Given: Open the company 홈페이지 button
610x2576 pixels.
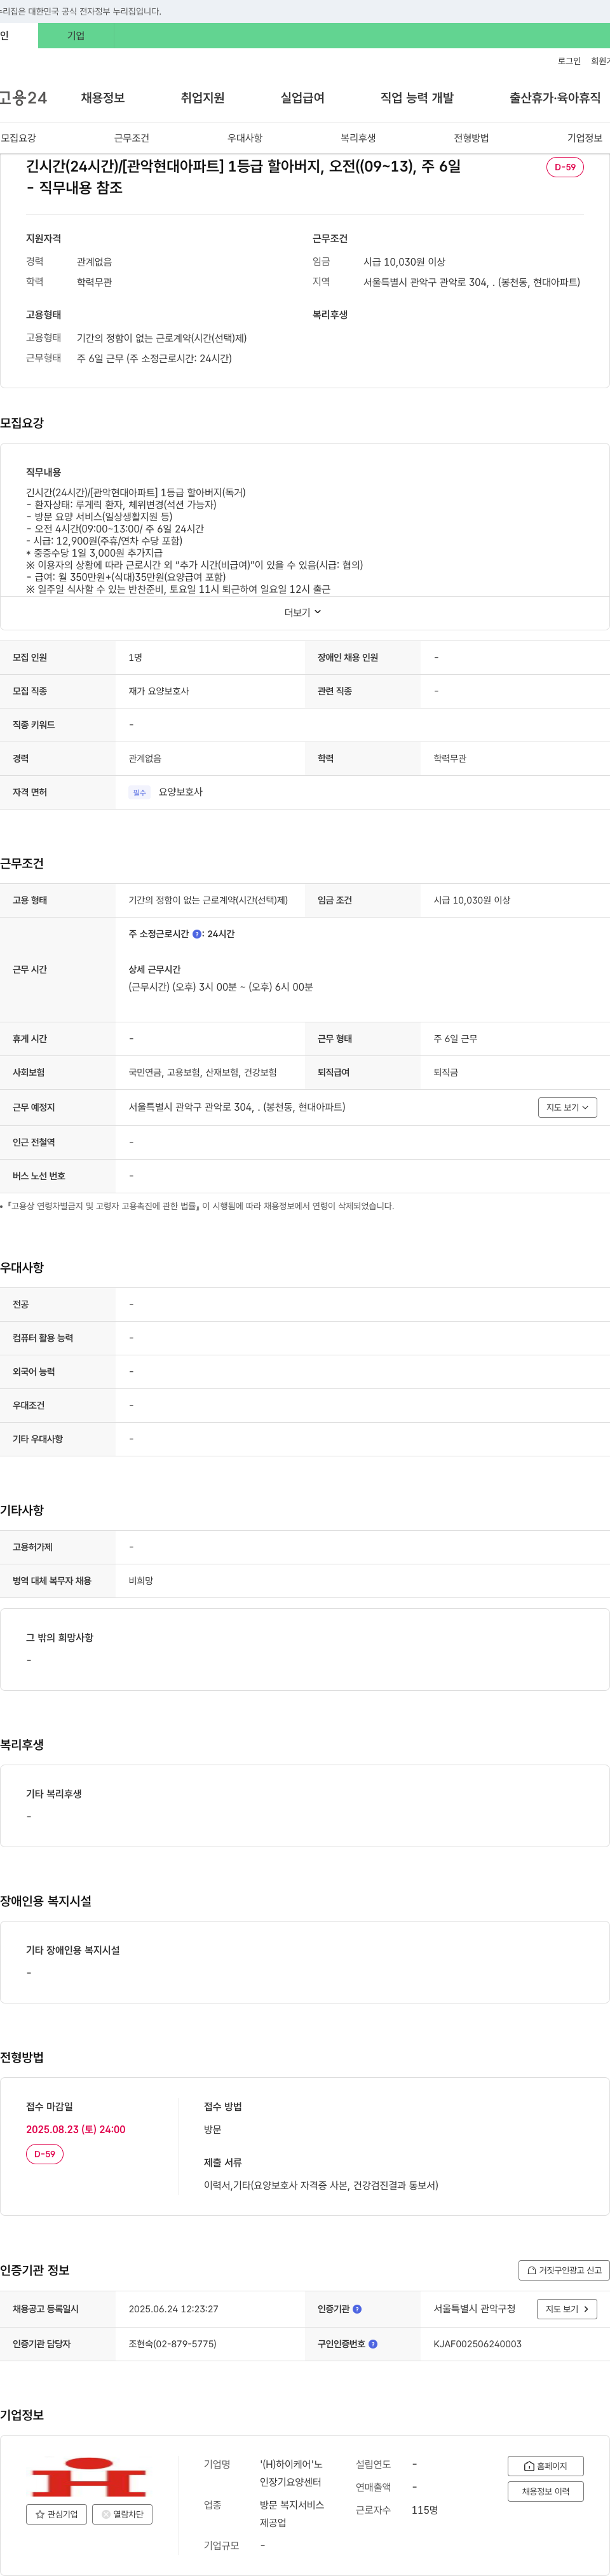Looking at the screenshot, I should pyautogui.click(x=545, y=2466).
